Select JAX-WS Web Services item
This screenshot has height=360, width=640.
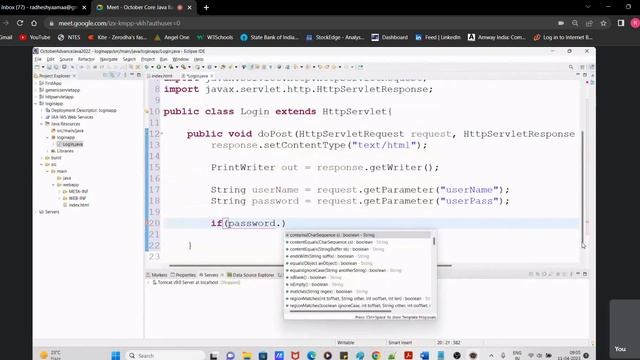tap(69, 117)
